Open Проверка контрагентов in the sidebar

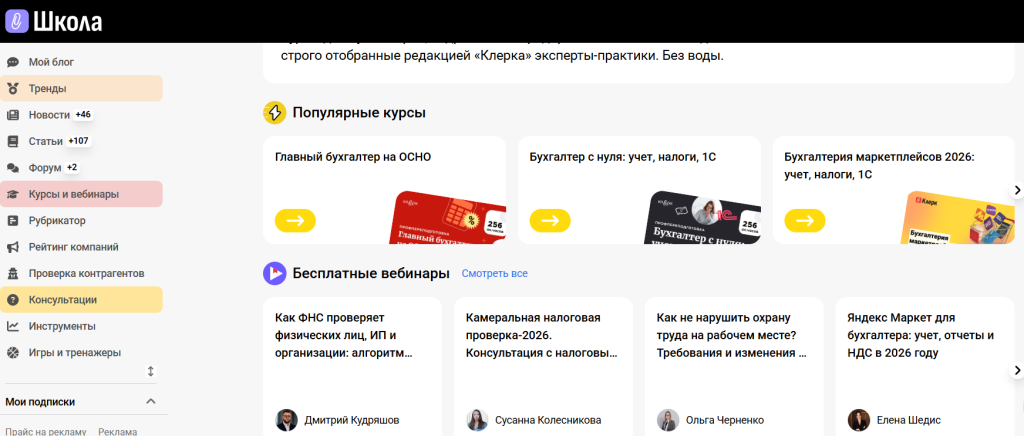(81, 273)
